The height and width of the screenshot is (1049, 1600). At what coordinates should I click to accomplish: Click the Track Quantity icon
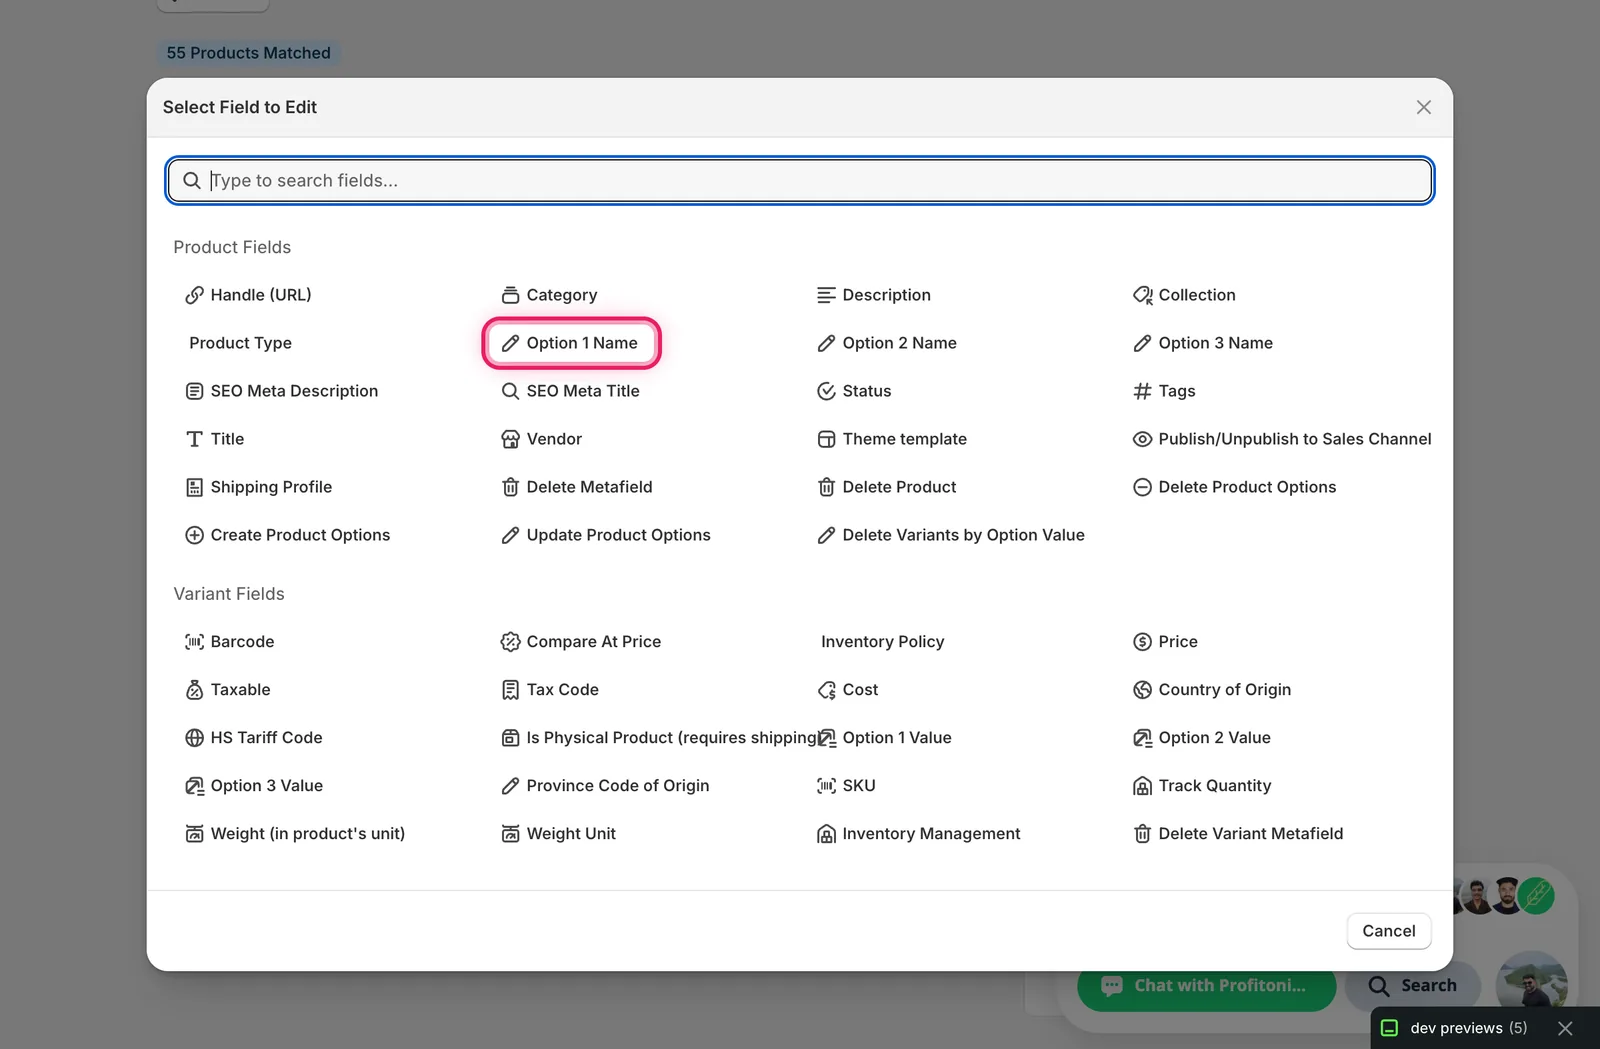1142,786
